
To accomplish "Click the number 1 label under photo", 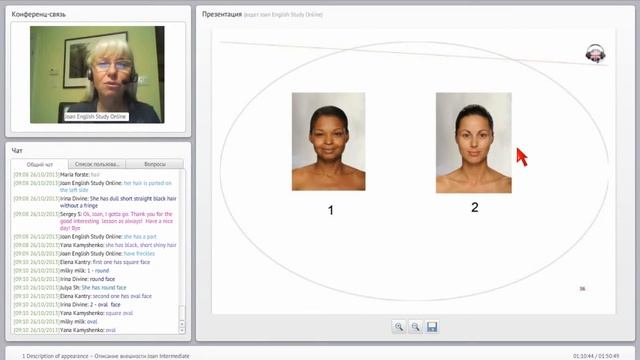I will point(331,211).
